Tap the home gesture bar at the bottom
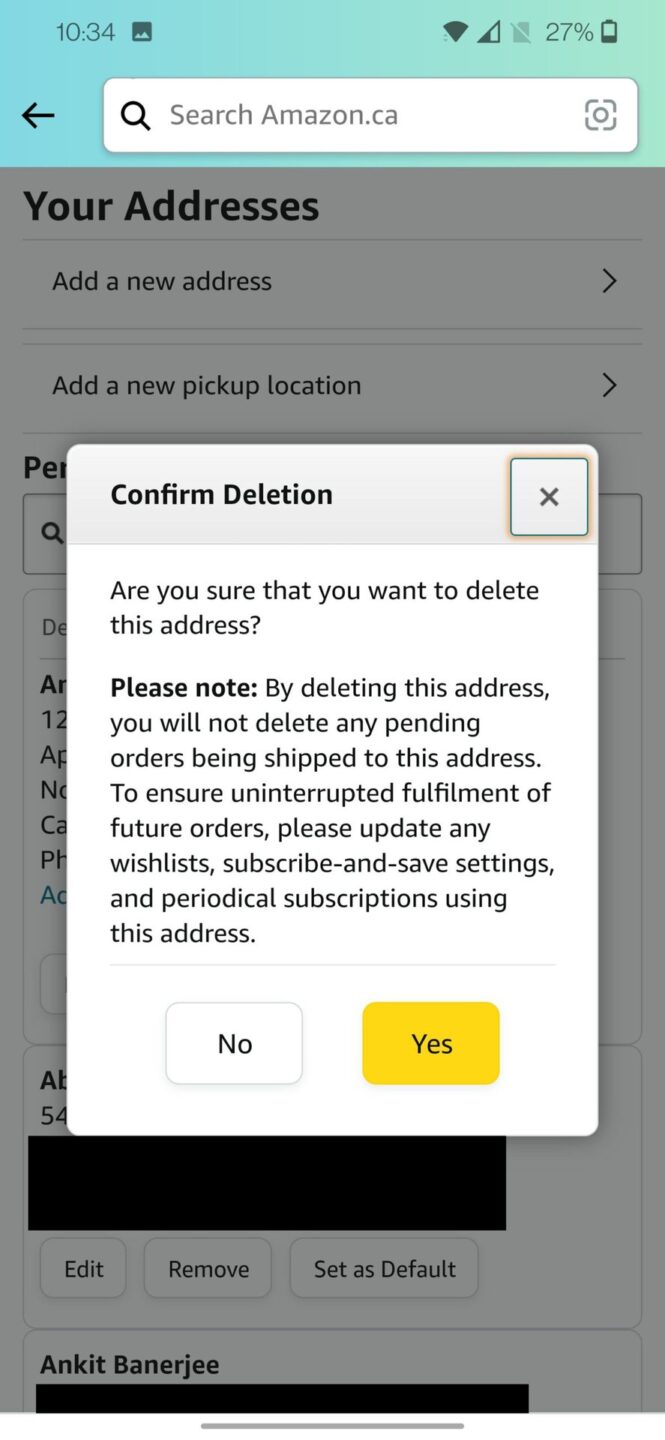This screenshot has height=1440, width=665. (x=332, y=1423)
